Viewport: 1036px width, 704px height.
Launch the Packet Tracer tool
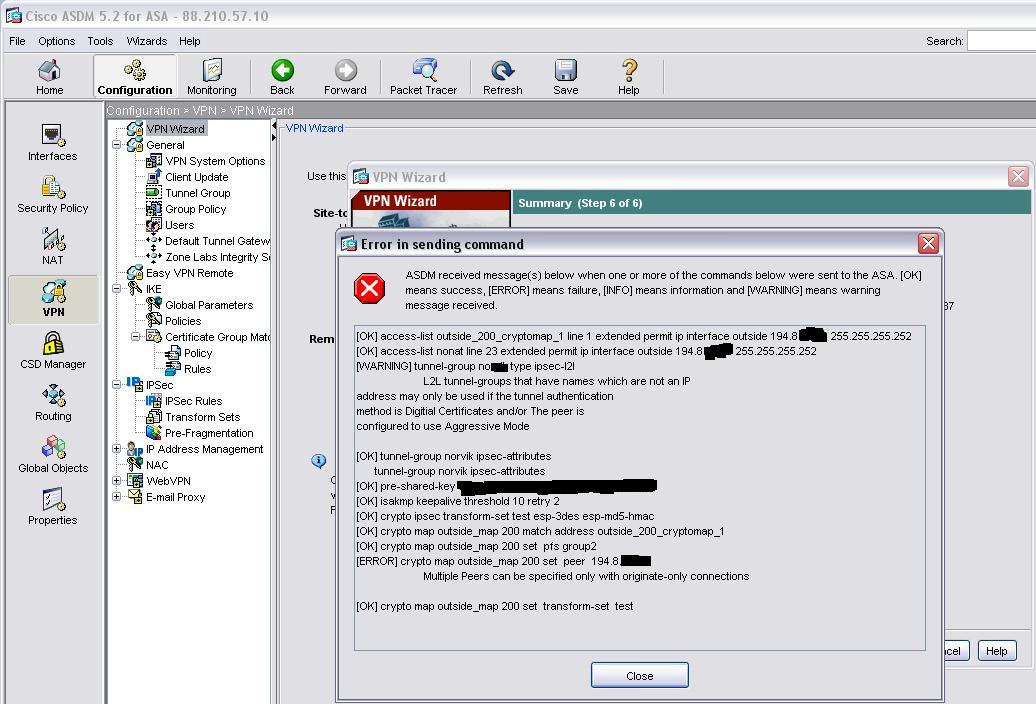pyautogui.click(x=424, y=77)
